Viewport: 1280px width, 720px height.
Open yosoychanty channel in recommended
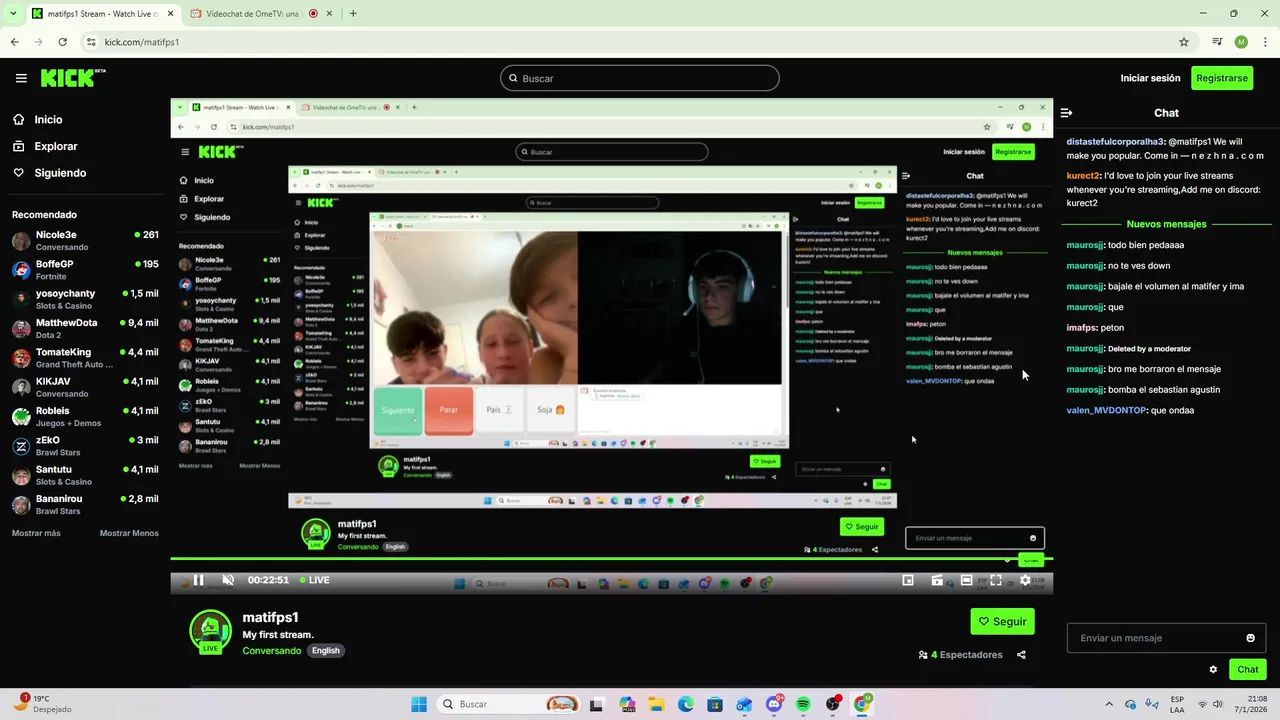pos(85,299)
